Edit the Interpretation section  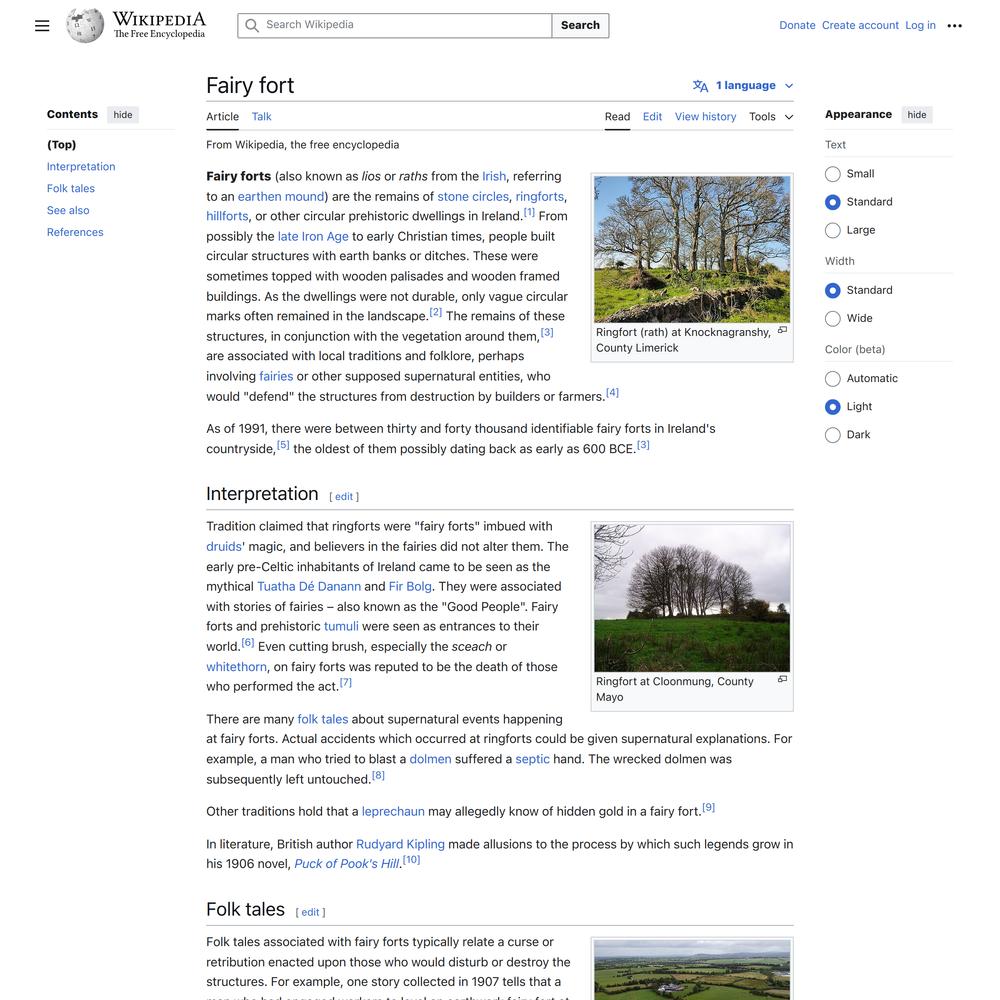coord(344,497)
